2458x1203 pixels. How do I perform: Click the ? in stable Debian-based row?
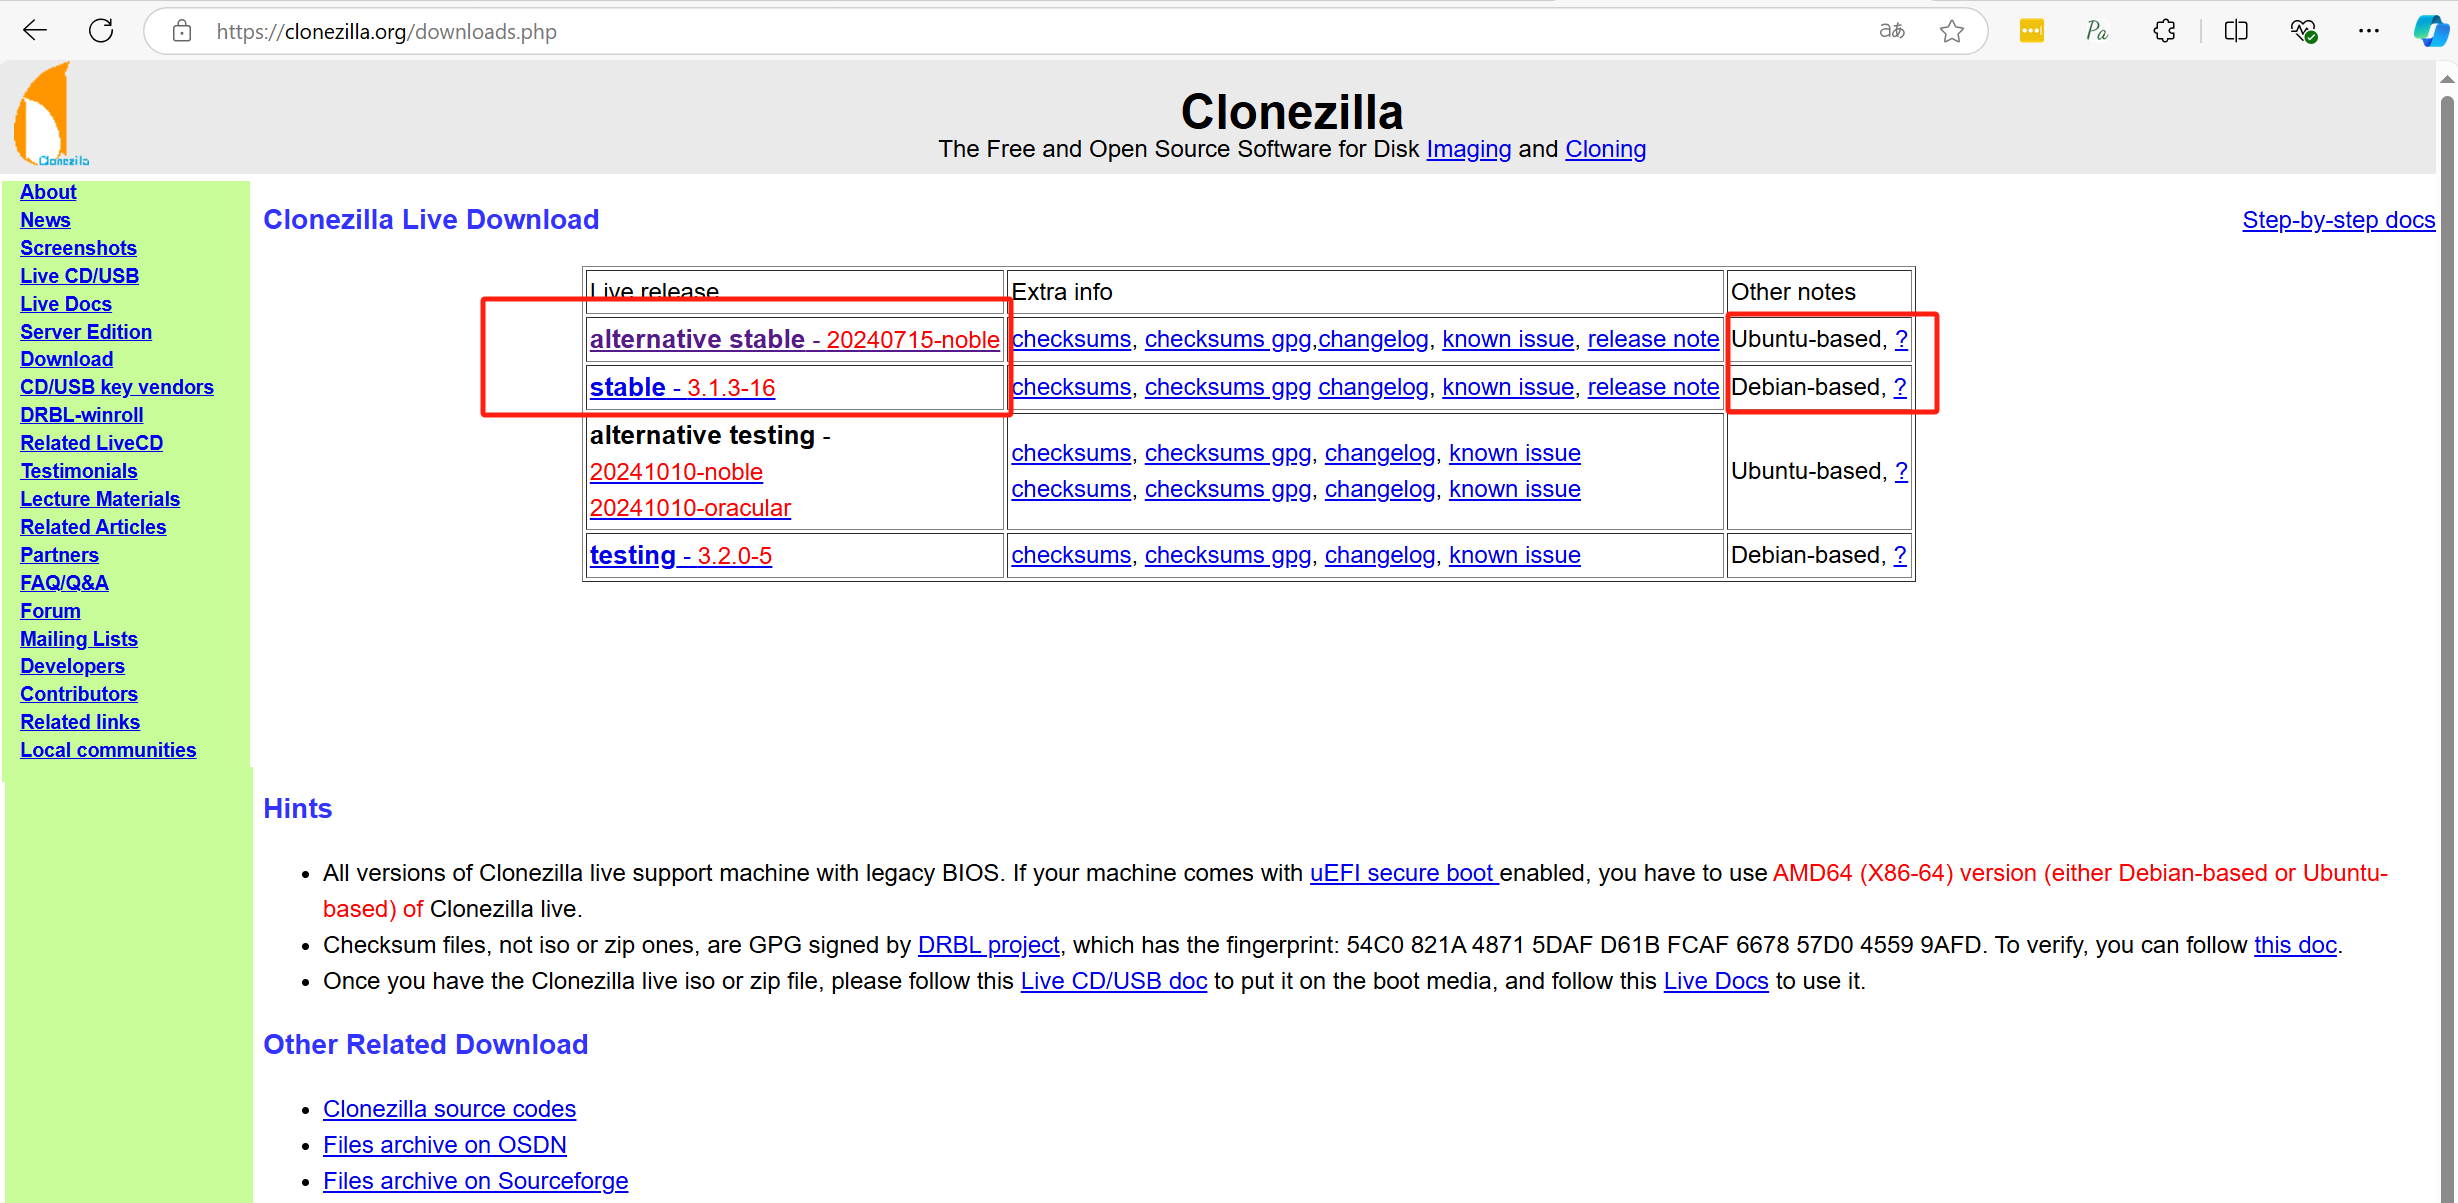[1900, 387]
